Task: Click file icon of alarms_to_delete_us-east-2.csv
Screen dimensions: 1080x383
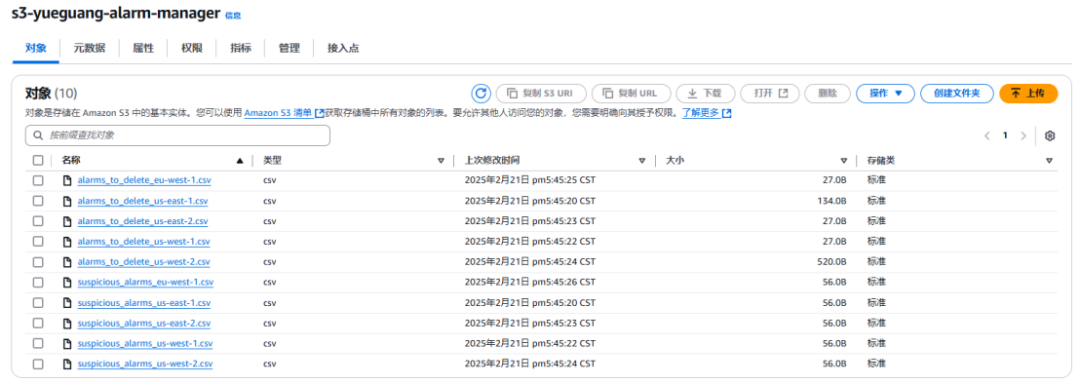Action: (67, 221)
